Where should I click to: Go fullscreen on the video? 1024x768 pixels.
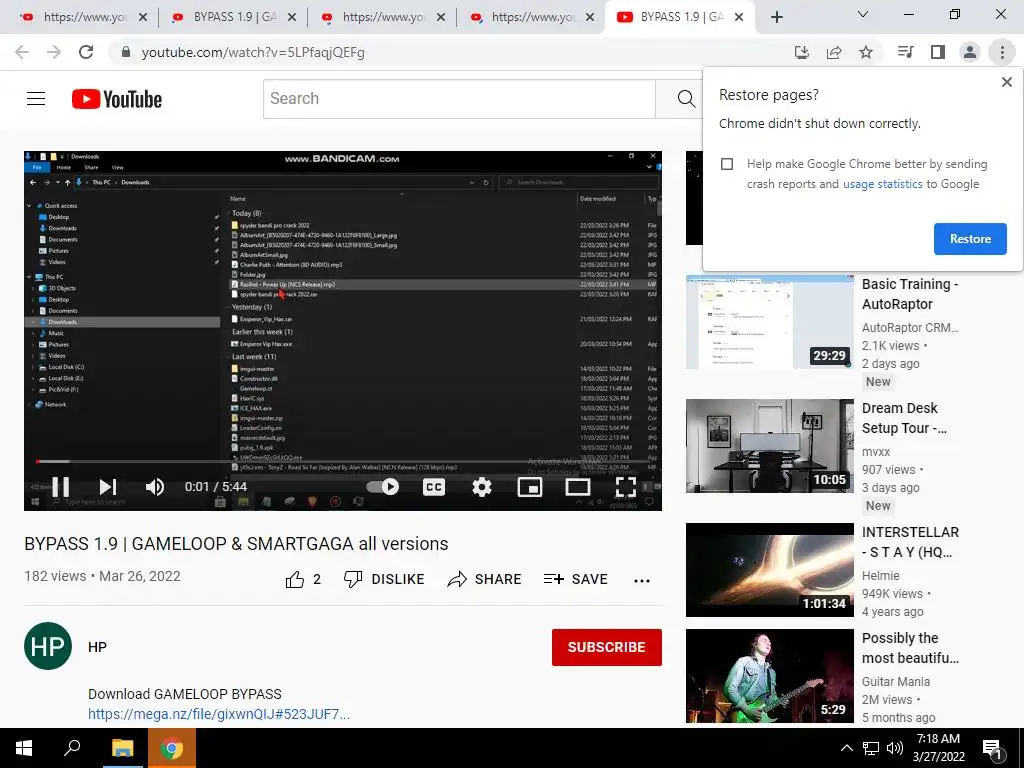(626, 487)
